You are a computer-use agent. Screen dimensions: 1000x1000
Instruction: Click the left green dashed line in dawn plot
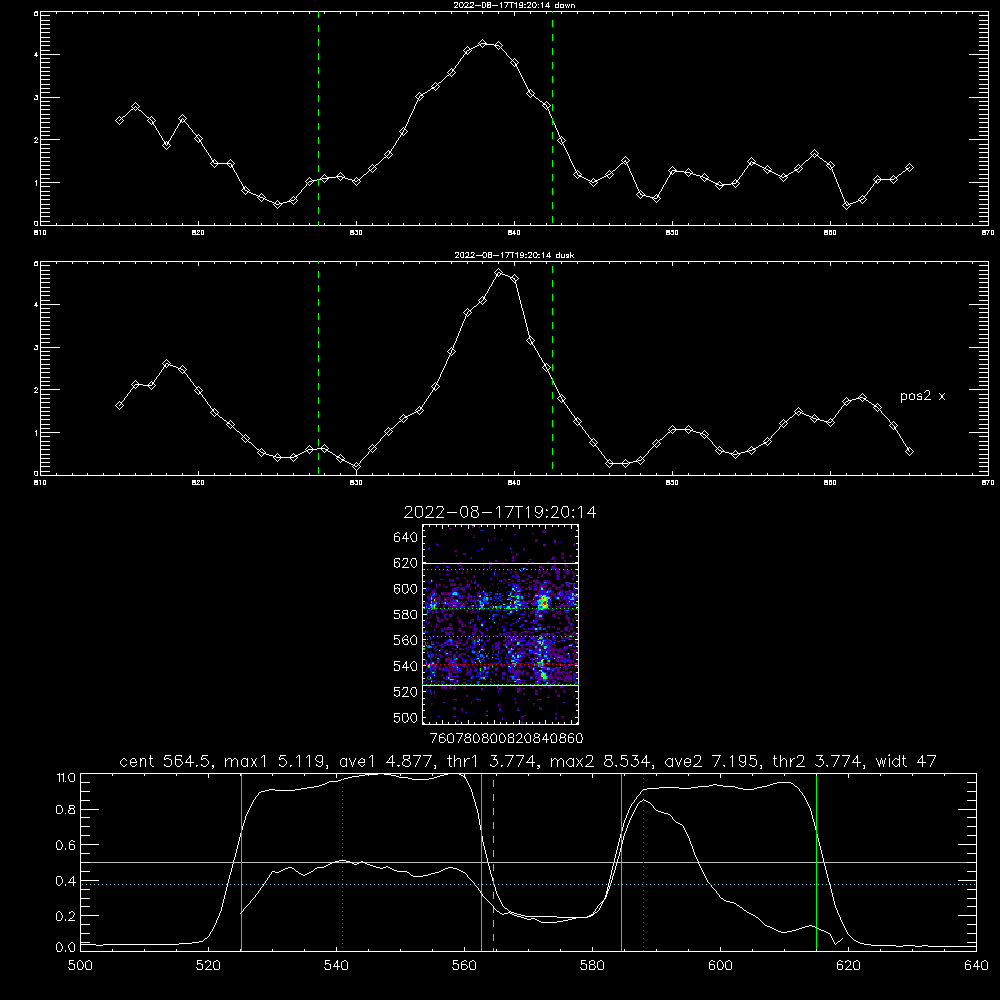click(x=318, y=118)
